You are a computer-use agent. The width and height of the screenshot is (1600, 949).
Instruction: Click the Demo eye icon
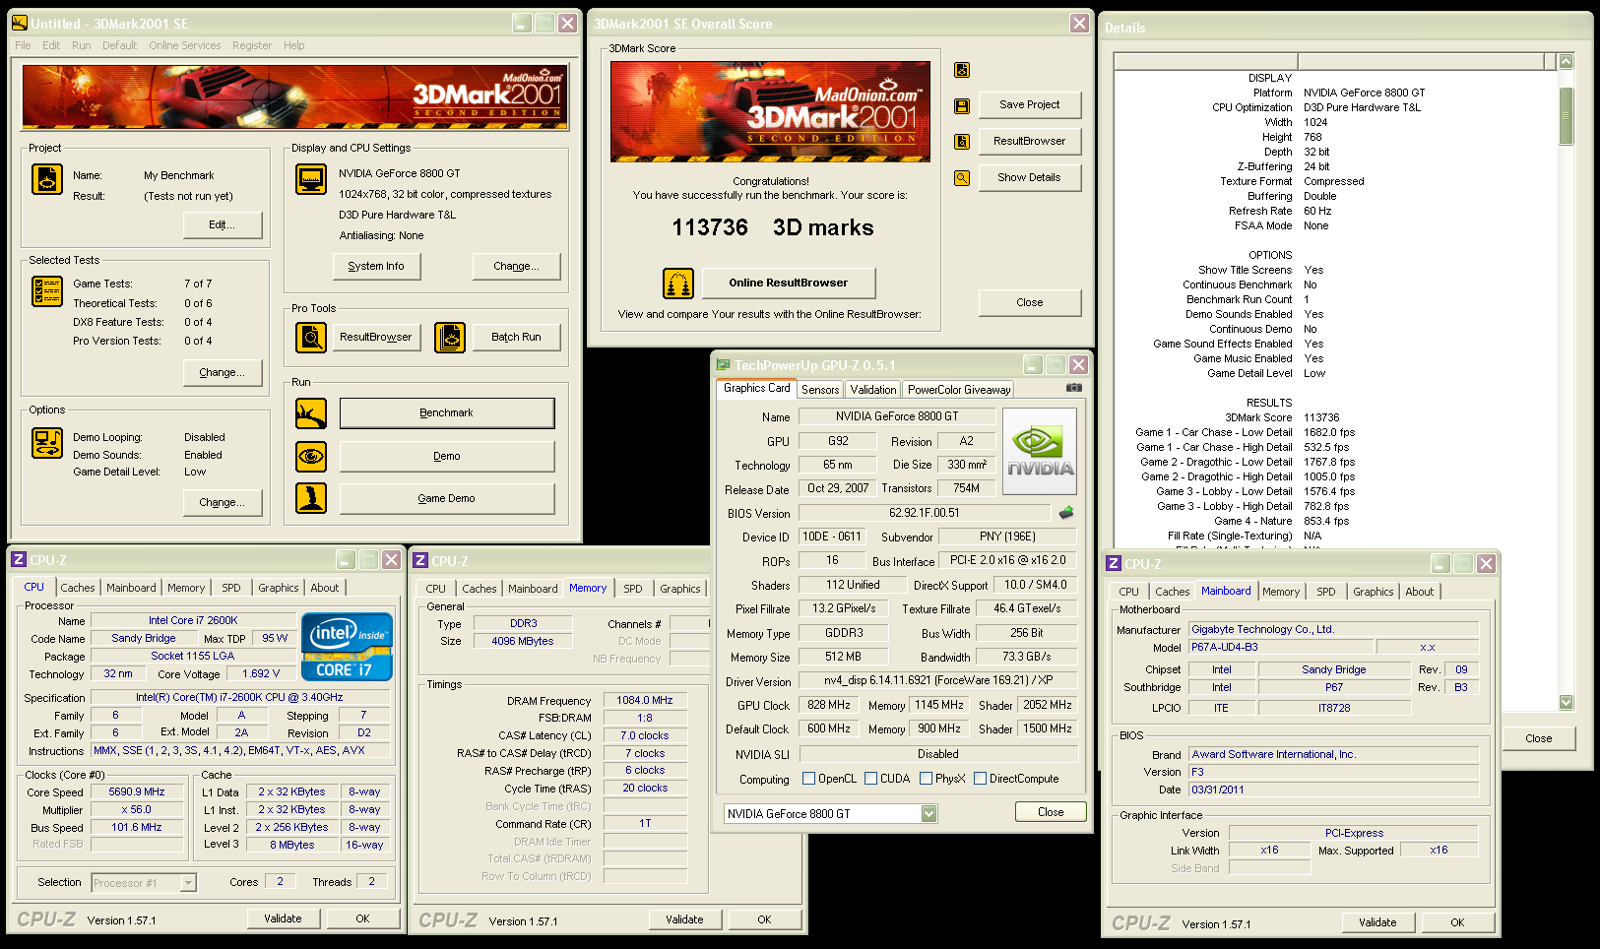point(311,456)
